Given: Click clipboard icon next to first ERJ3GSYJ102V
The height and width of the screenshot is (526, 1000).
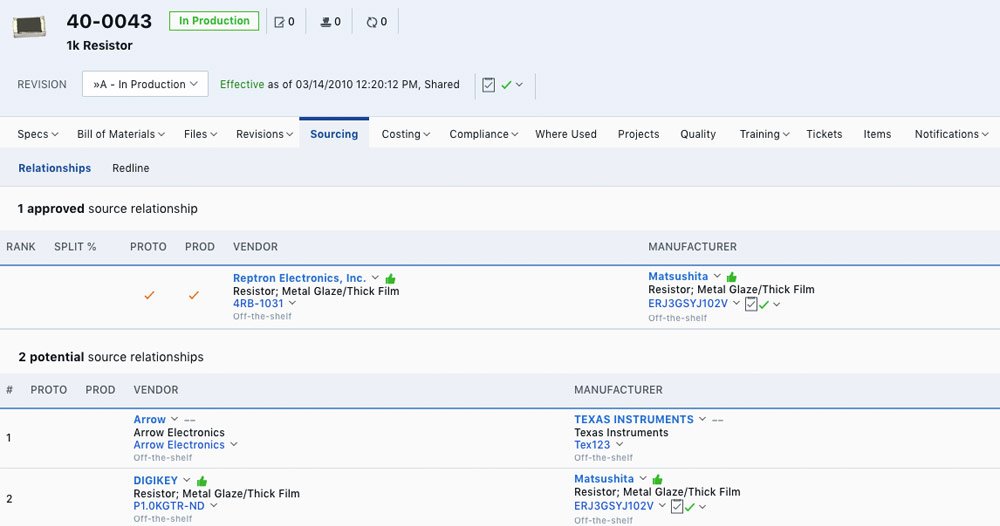Looking at the screenshot, I should click(x=751, y=304).
